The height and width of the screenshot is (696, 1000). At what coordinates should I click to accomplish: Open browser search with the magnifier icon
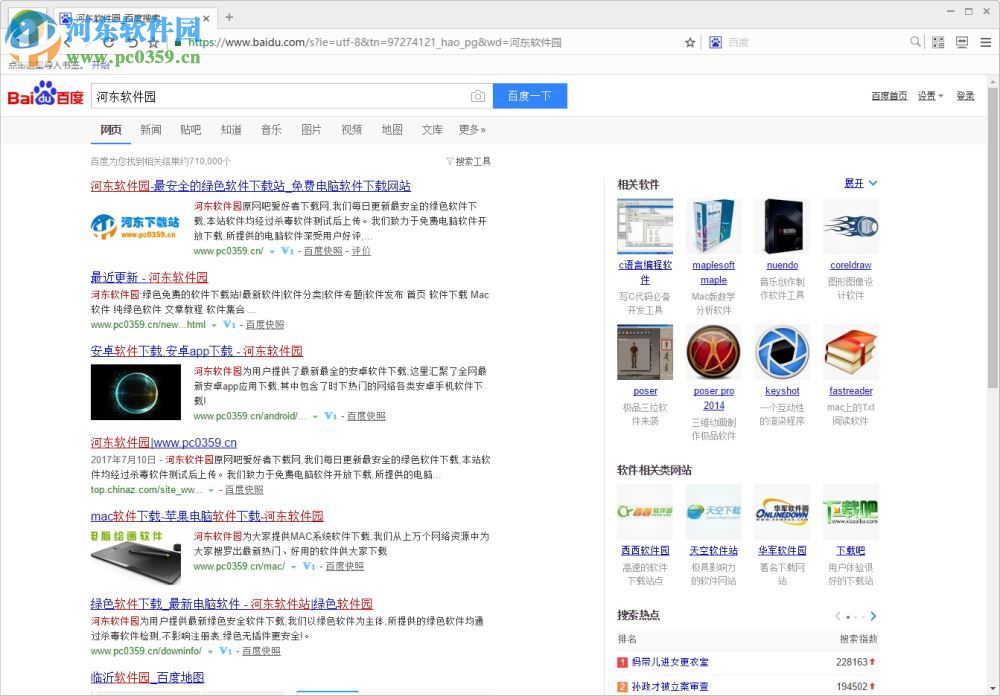click(x=915, y=42)
